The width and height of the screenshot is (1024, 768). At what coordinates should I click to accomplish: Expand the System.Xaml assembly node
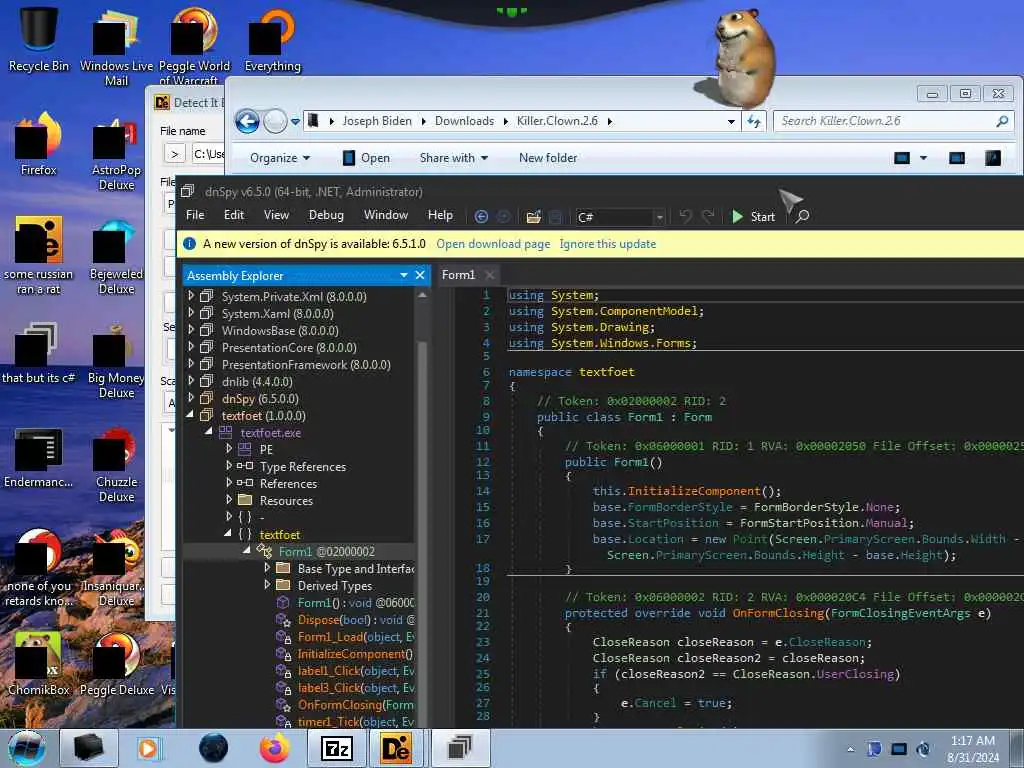tap(191, 313)
